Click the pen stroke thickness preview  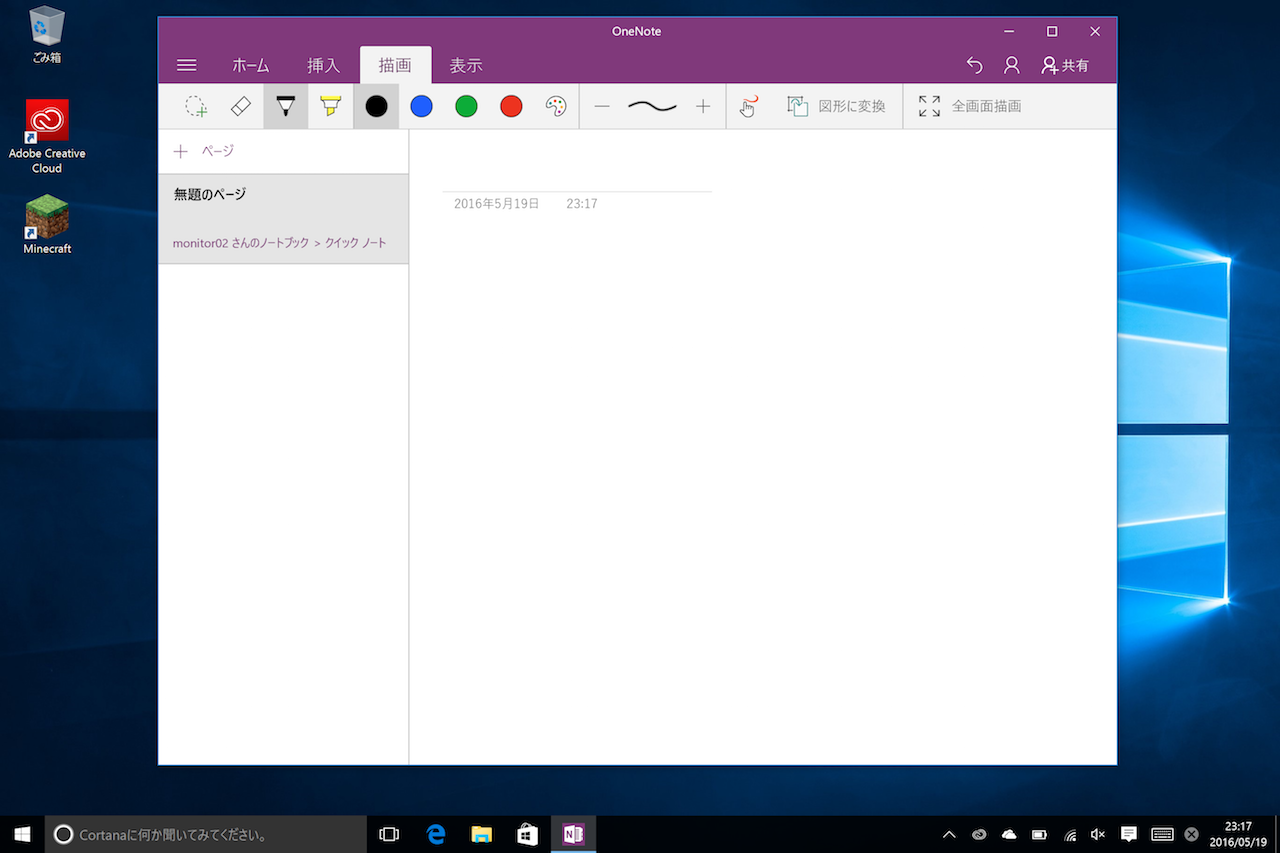pos(652,106)
